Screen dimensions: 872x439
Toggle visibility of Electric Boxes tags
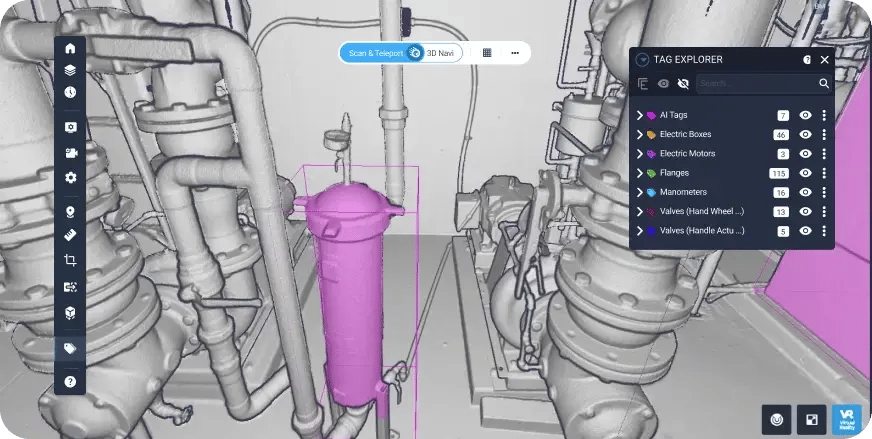click(x=805, y=135)
